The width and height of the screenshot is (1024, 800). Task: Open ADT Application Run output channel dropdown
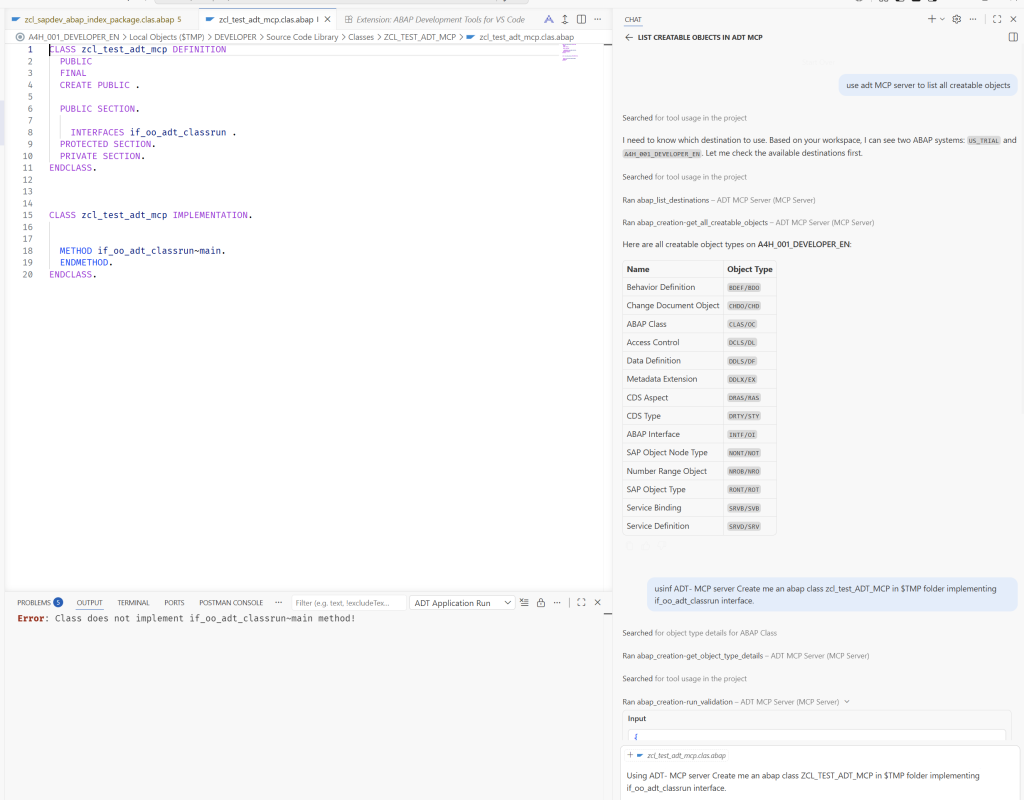point(462,603)
